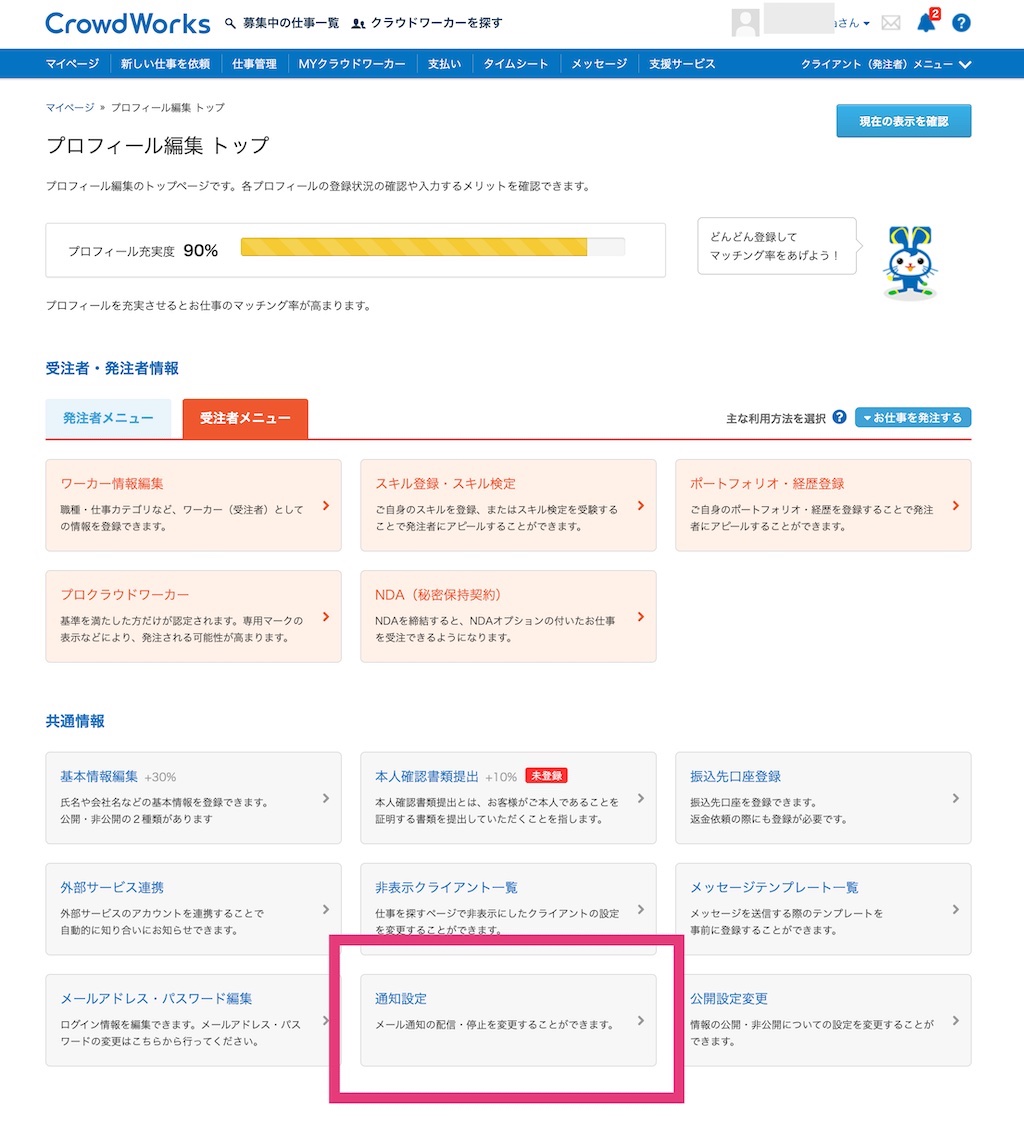Open messages with the envelope icon
The width and height of the screenshot is (1024, 1124).
point(890,22)
